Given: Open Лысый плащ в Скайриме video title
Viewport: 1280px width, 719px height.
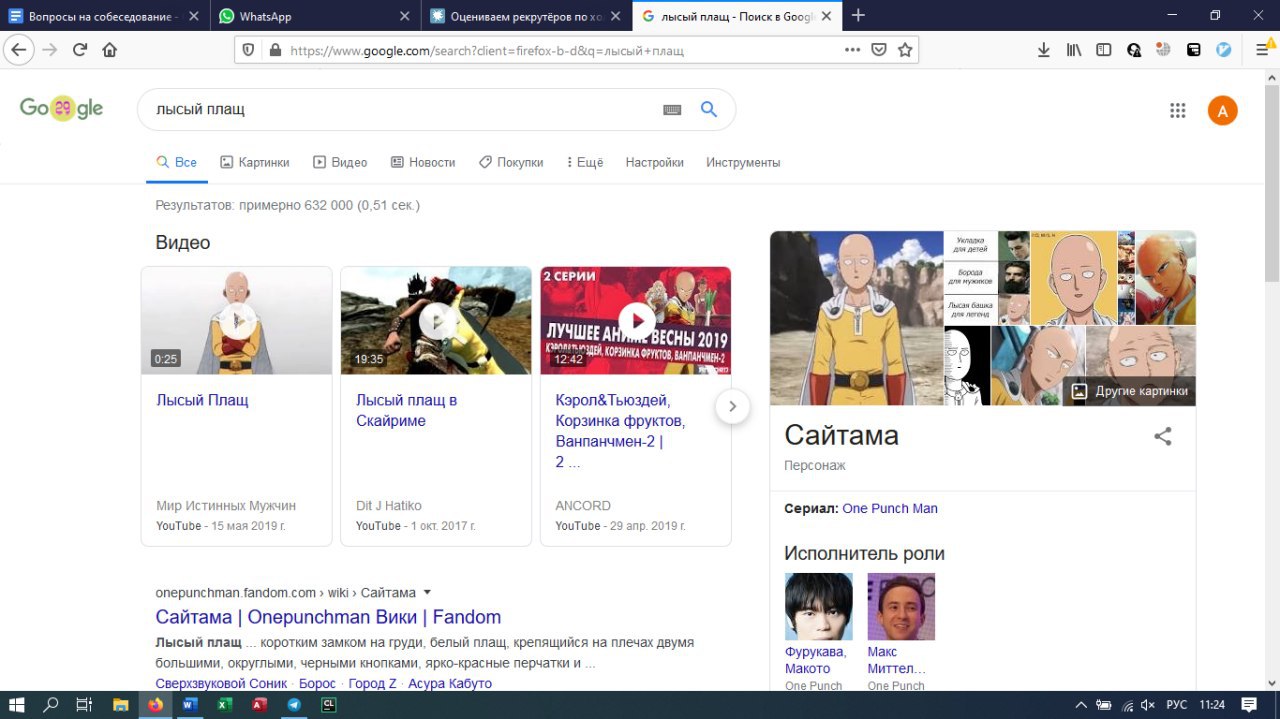Looking at the screenshot, I should [x=406, y=410].
